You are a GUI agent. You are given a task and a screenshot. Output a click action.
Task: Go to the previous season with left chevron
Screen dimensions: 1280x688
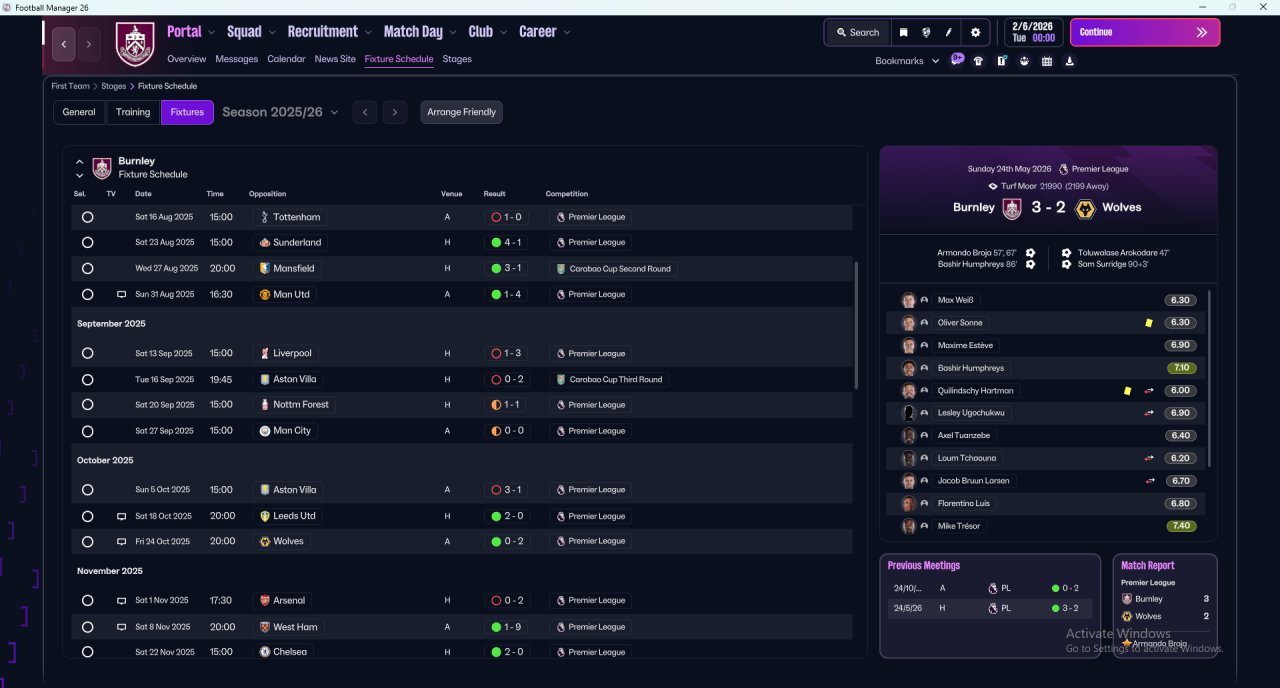pos(365,112)
